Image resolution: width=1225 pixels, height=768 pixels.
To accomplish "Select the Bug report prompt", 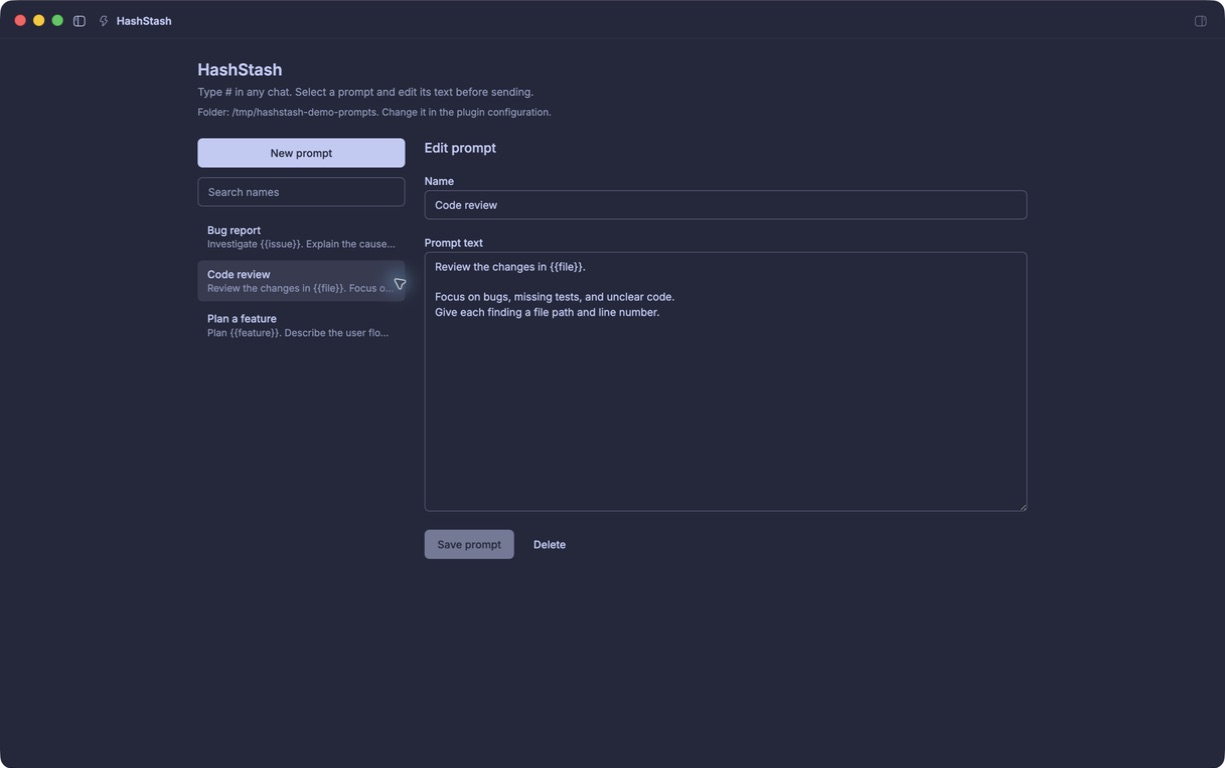I will coord(301,237).
